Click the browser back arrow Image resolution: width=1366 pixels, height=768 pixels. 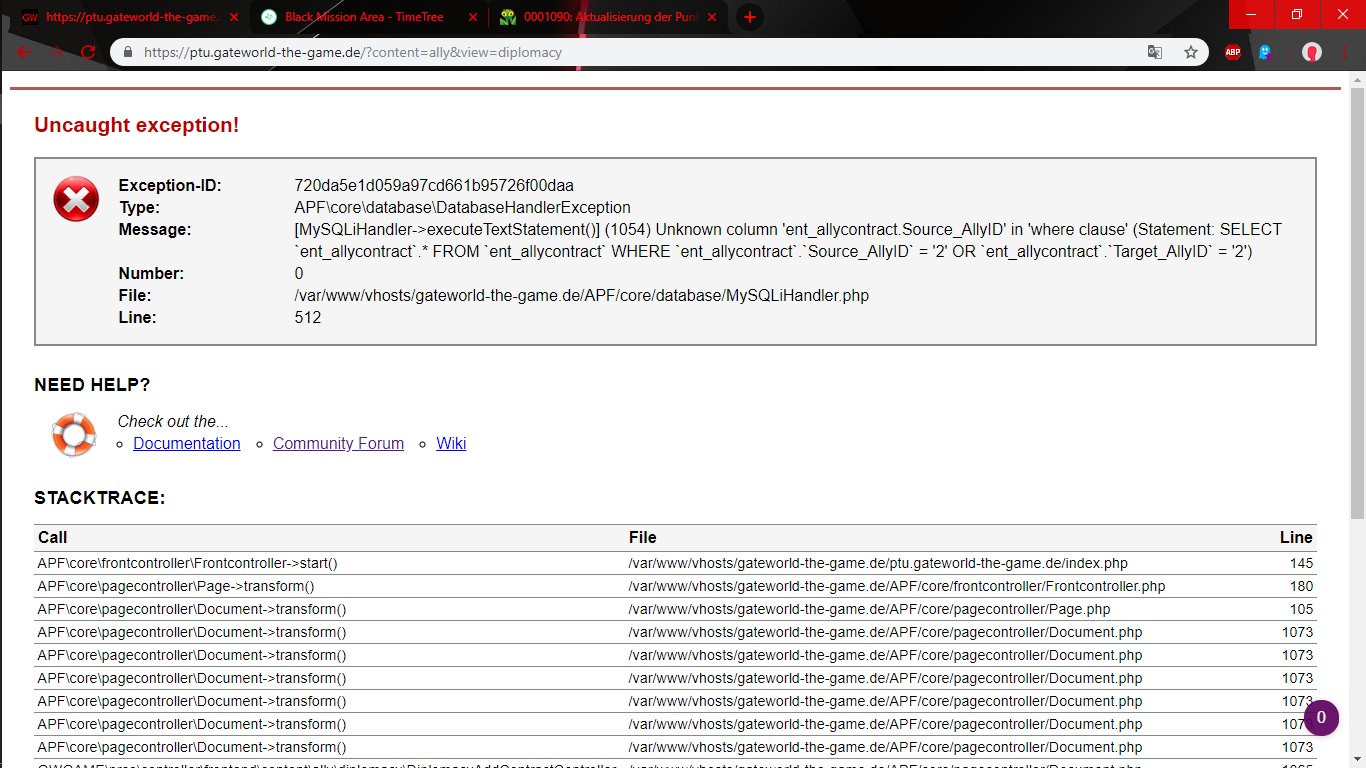click(24, 53)
